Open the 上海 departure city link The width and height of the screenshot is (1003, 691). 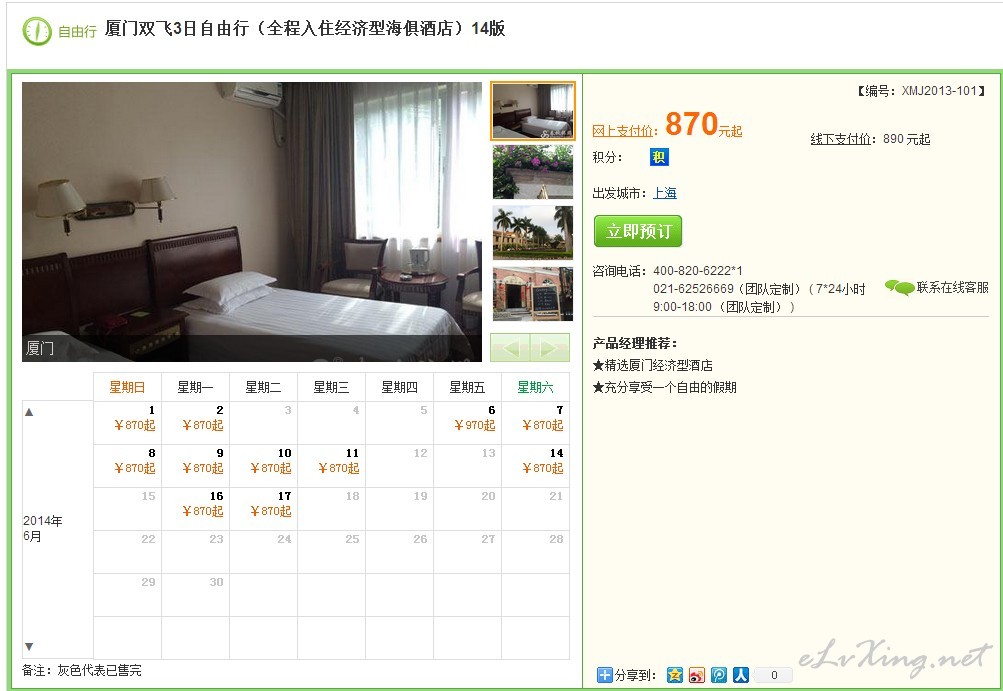(665, 193)
